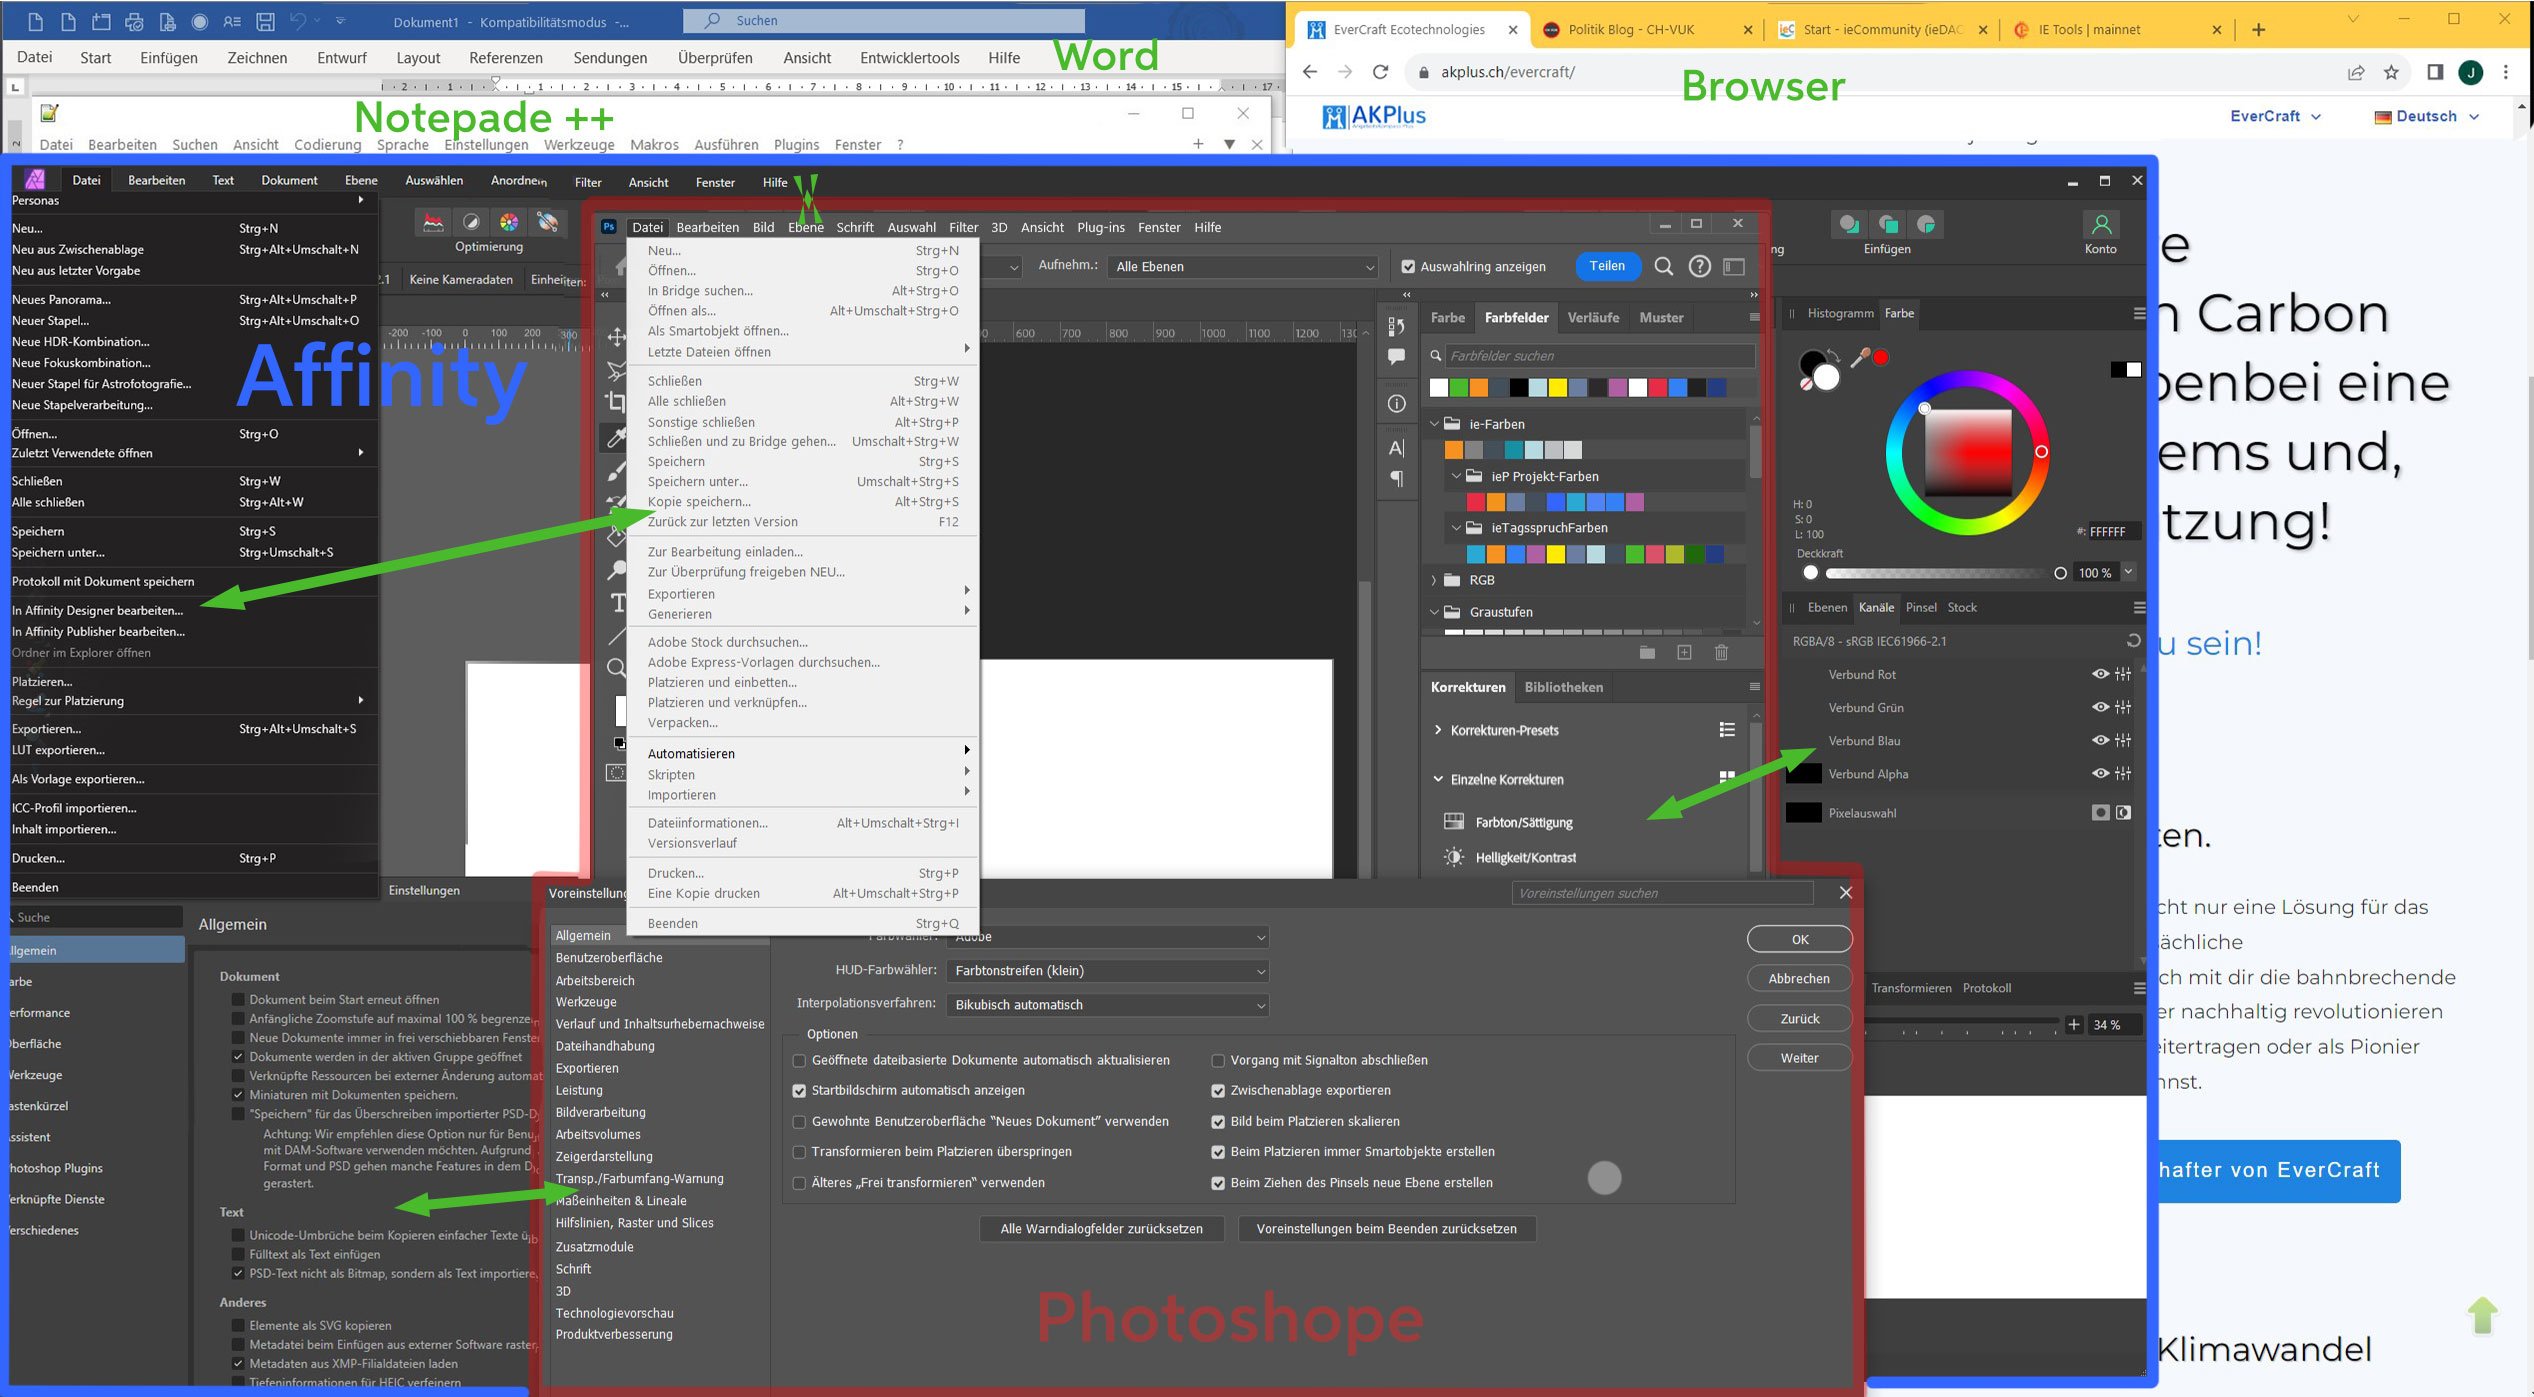Open the Photoshop comments speech bubble panel
The height and width of the screenshot is (1397, 2534).
[x=1397, y=356]
